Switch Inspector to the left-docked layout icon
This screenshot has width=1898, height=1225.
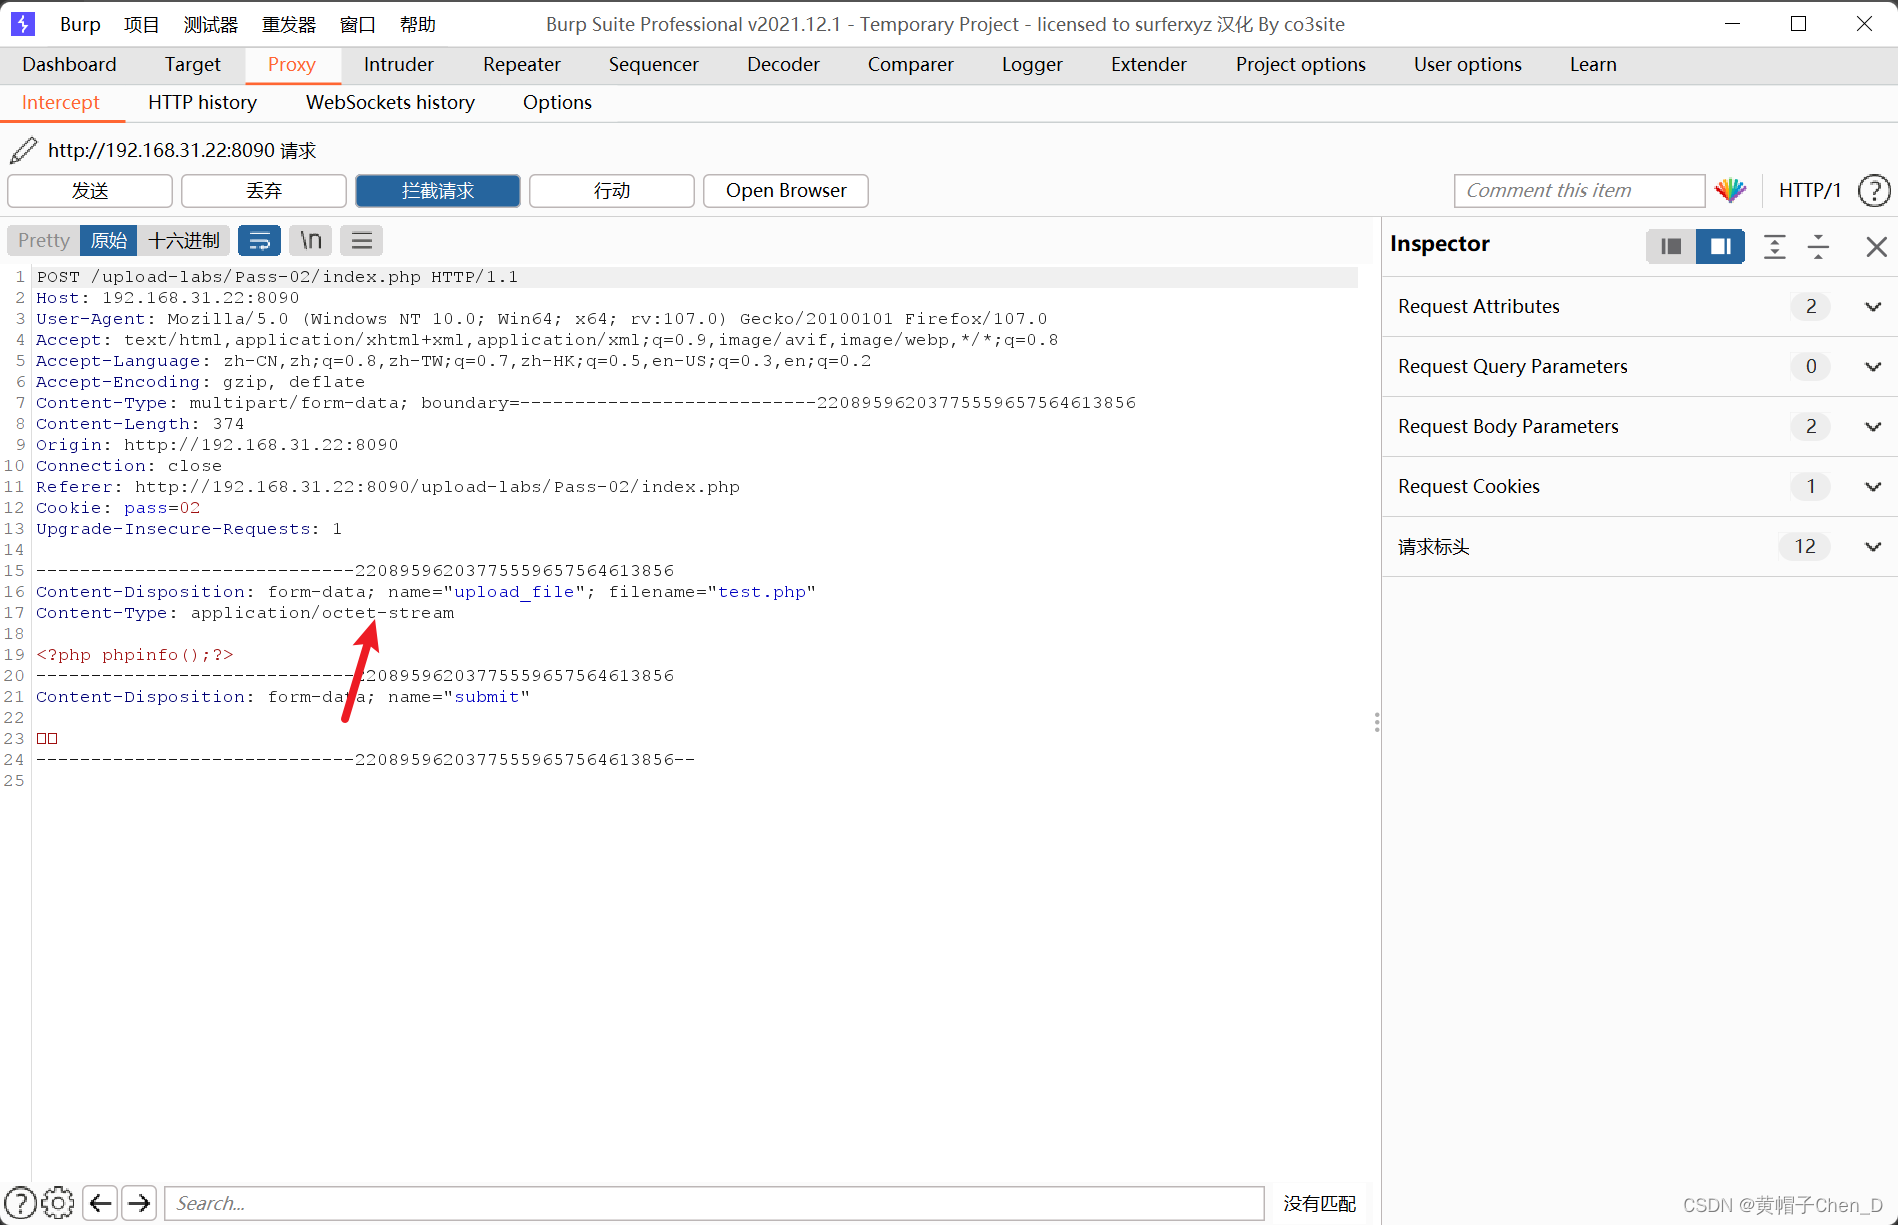(x=1671, y=246)
